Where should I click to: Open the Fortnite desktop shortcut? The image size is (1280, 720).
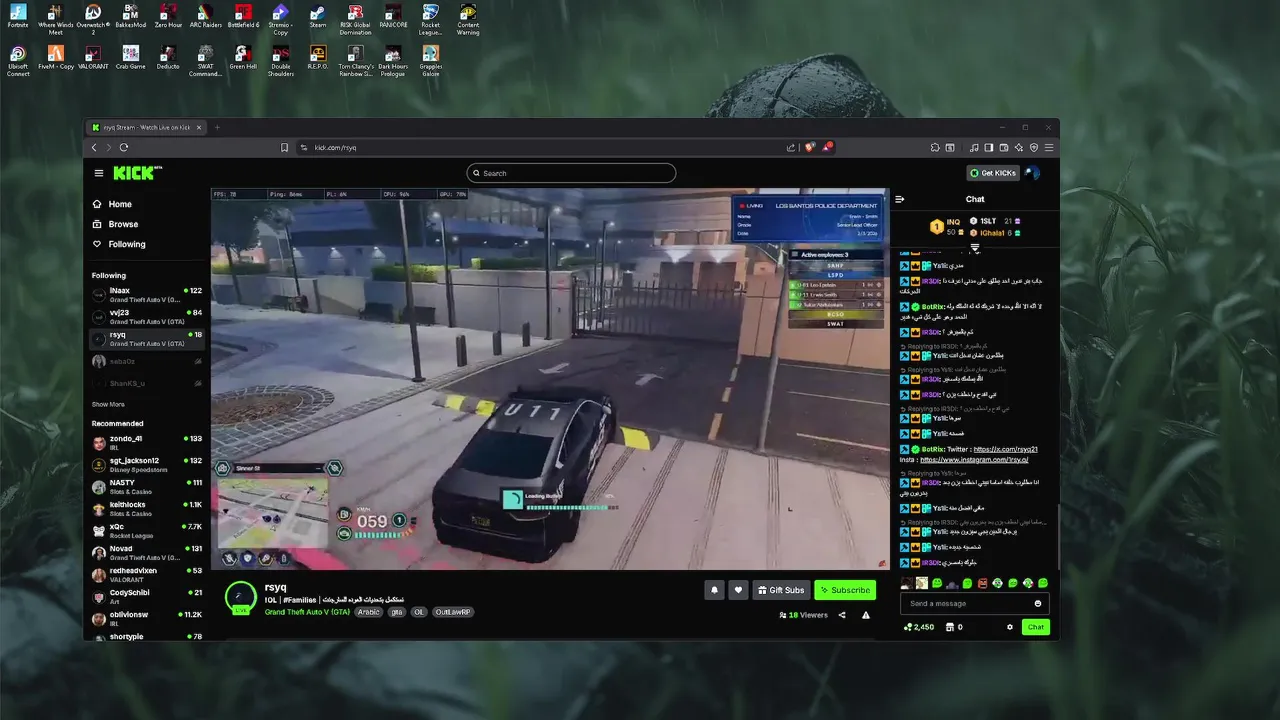point(18,16)
